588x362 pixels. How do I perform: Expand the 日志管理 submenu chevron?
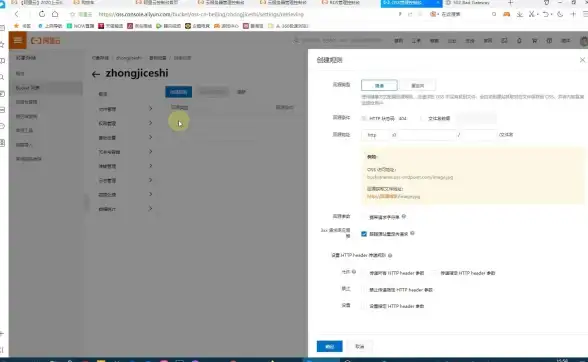150,180
